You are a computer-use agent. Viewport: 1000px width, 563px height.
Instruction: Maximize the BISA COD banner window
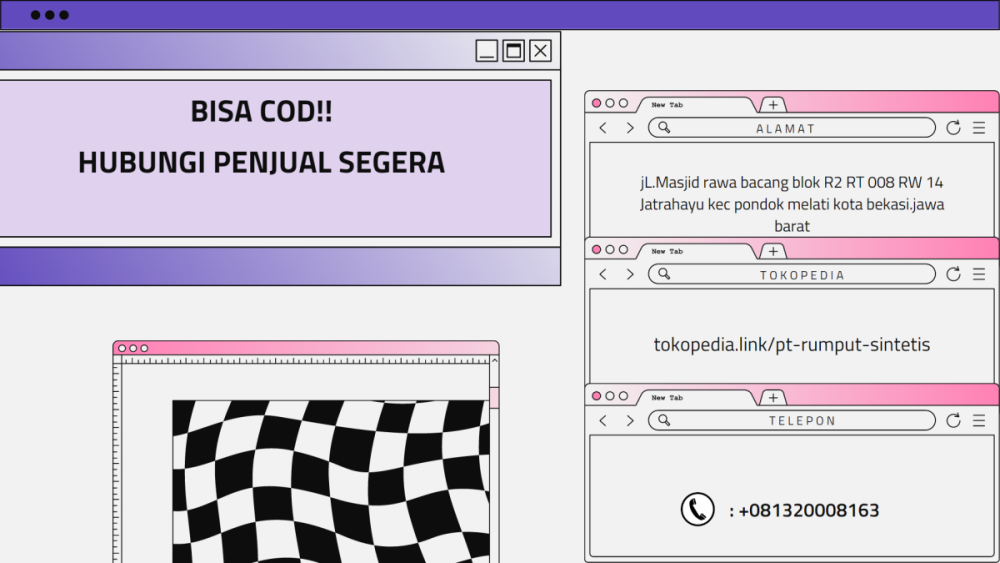[513, 51]
